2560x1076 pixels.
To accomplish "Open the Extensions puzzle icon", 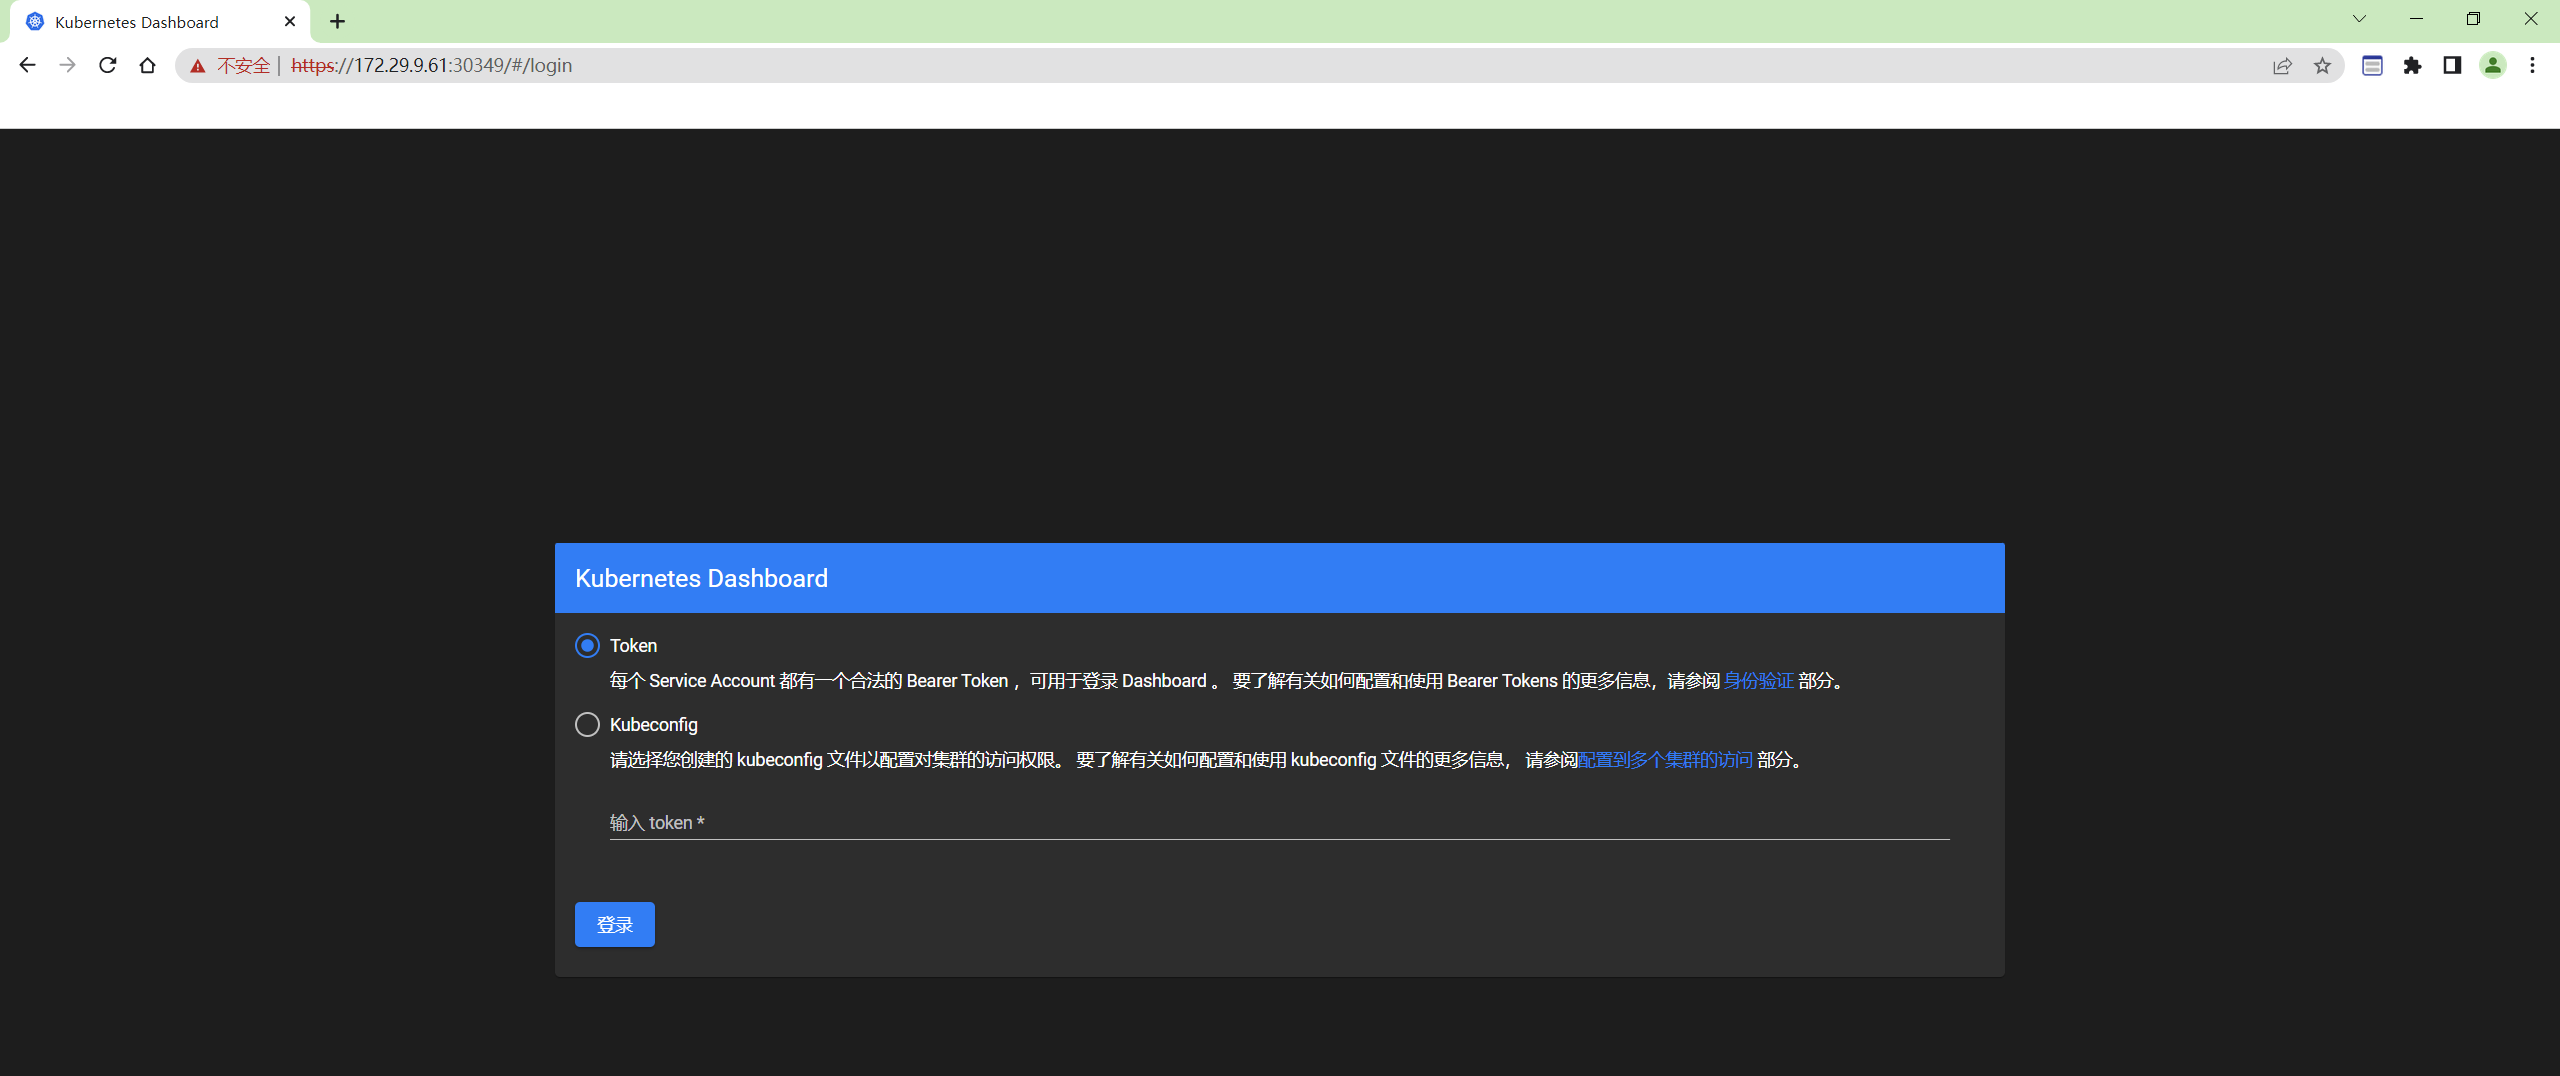I will coord(2412,66).
